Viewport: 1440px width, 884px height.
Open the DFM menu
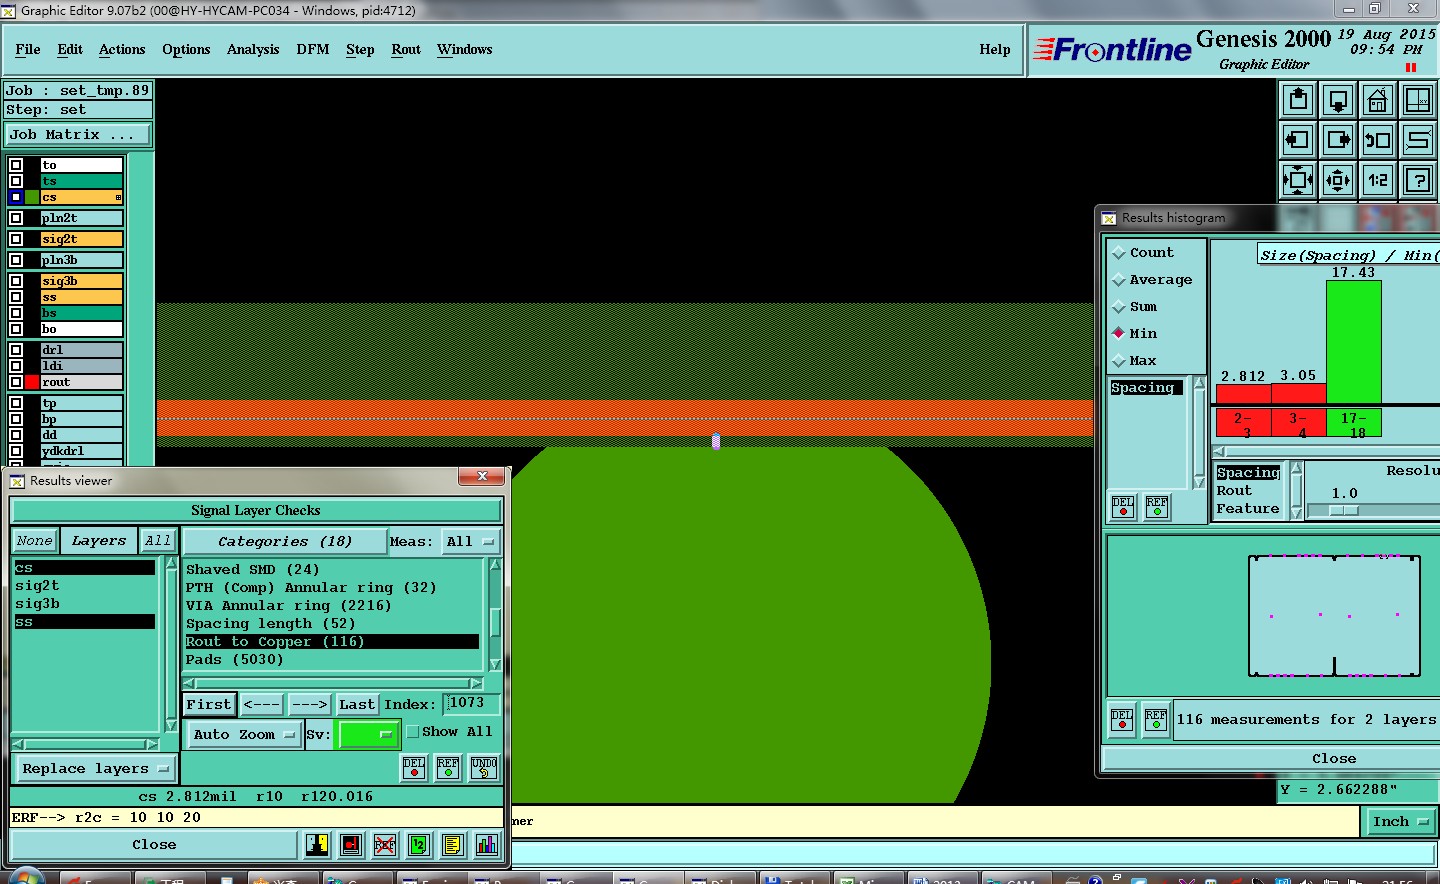[x=313, y=50]
